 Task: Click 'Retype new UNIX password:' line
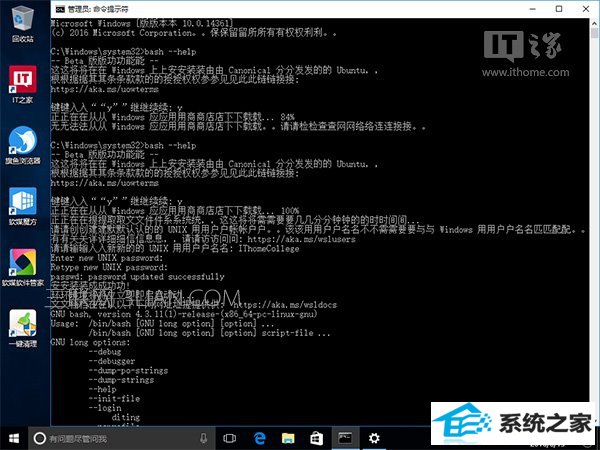109,267
